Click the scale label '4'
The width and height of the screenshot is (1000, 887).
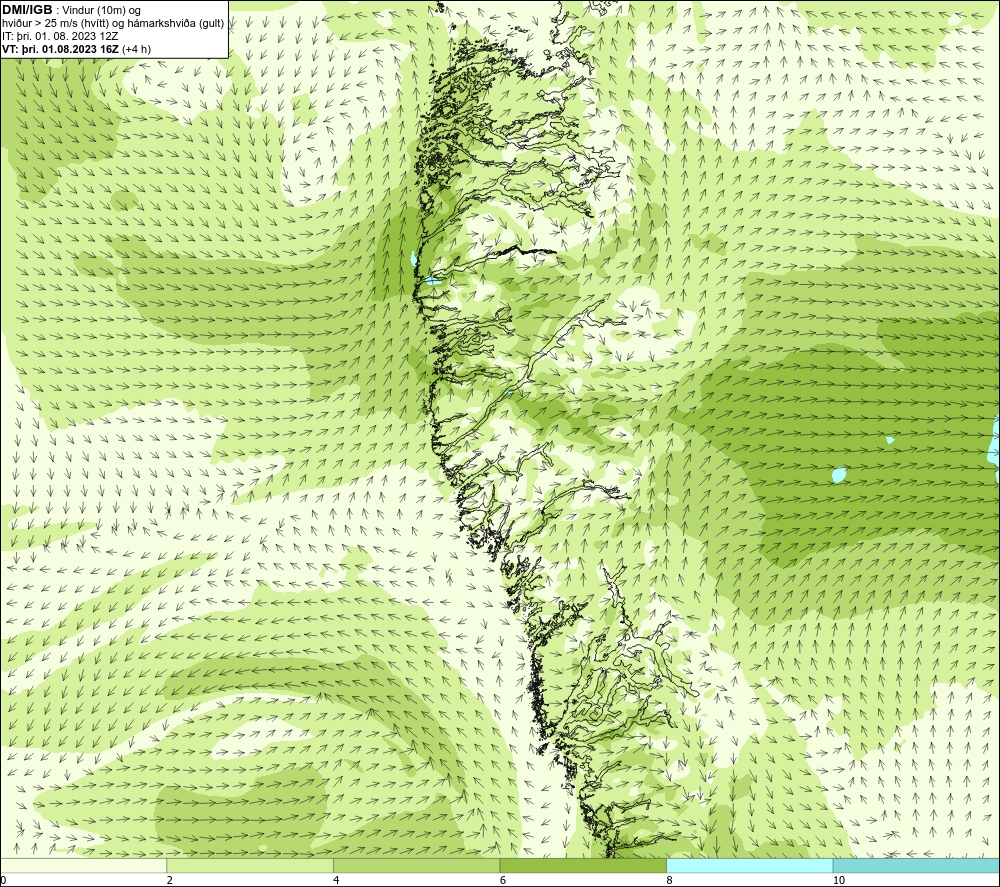[x=336, y=881]
